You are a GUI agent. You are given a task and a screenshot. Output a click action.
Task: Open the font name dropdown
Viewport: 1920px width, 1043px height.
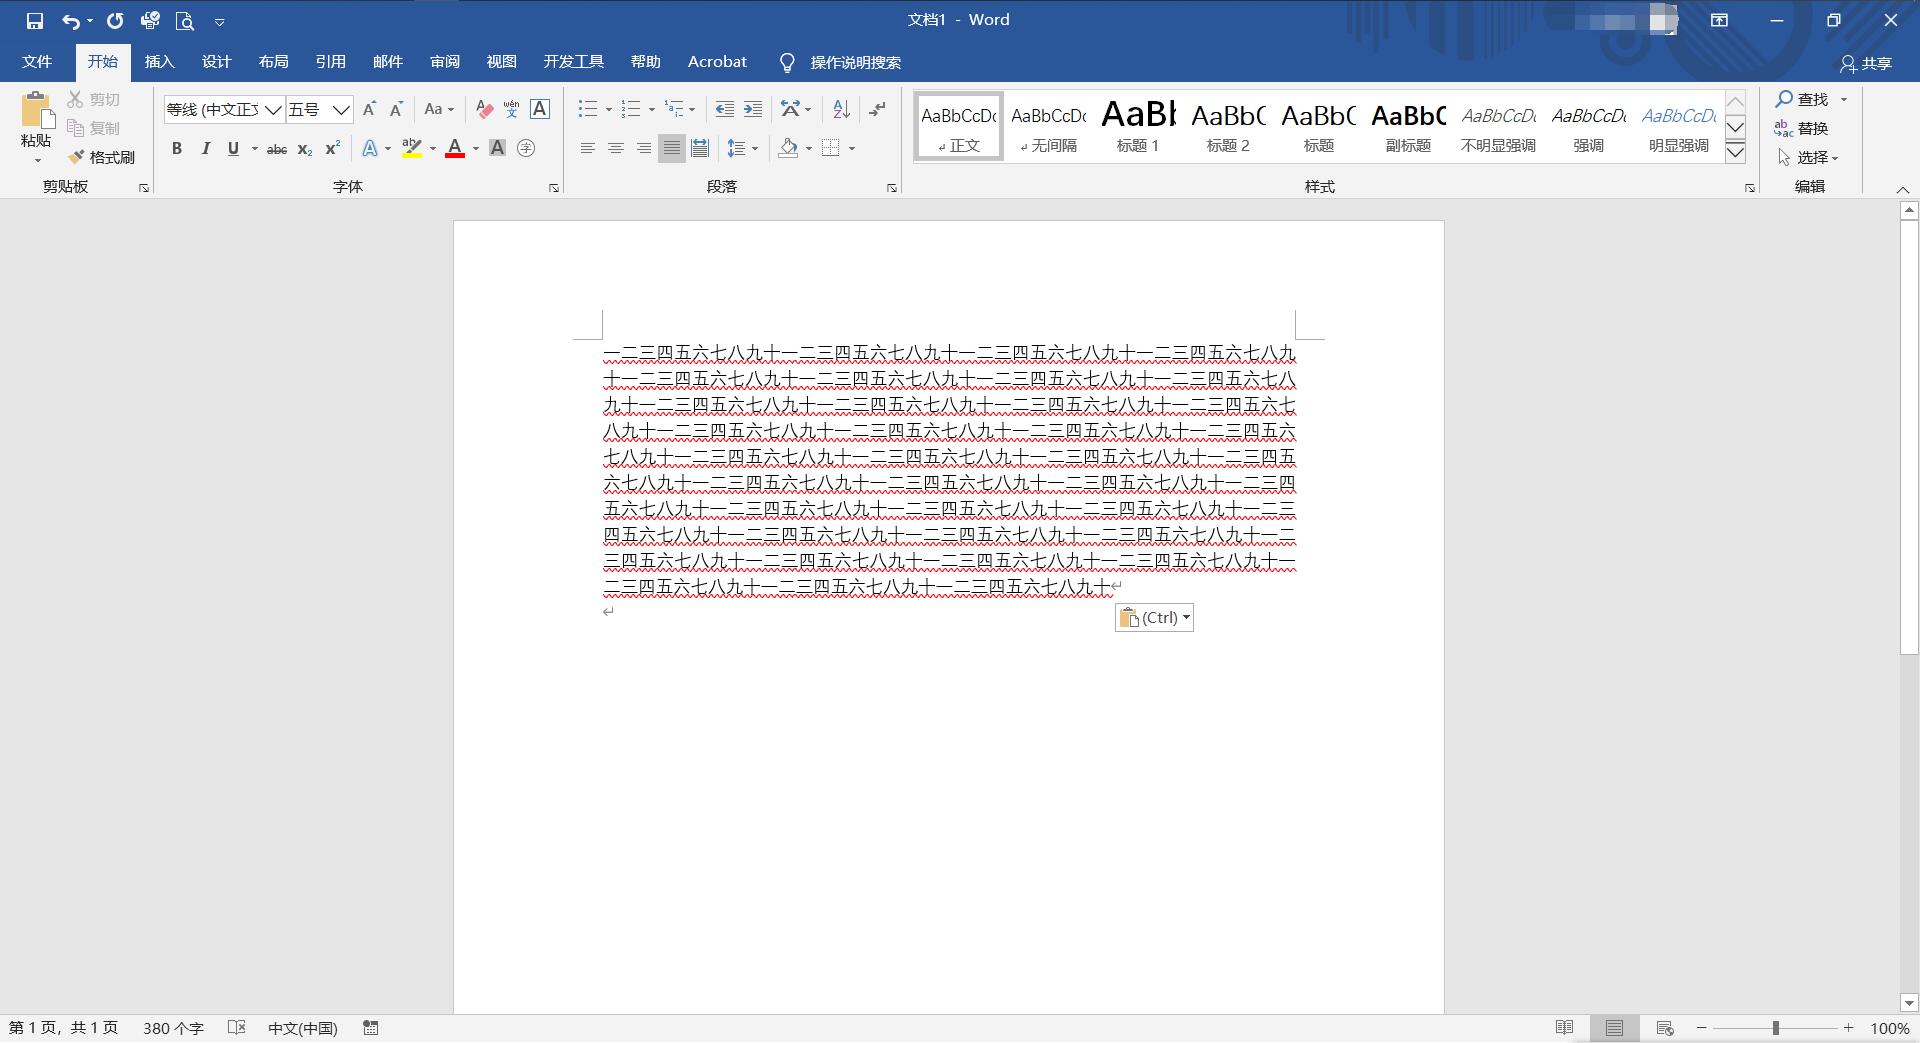[x=273, y=110]
